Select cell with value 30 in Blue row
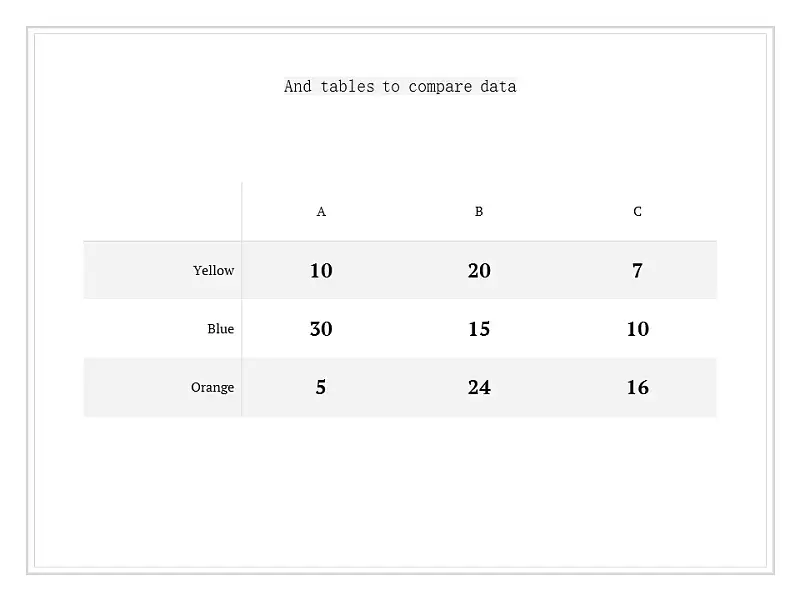The height and width of the screenshot is (600, 800). [321, 329]
